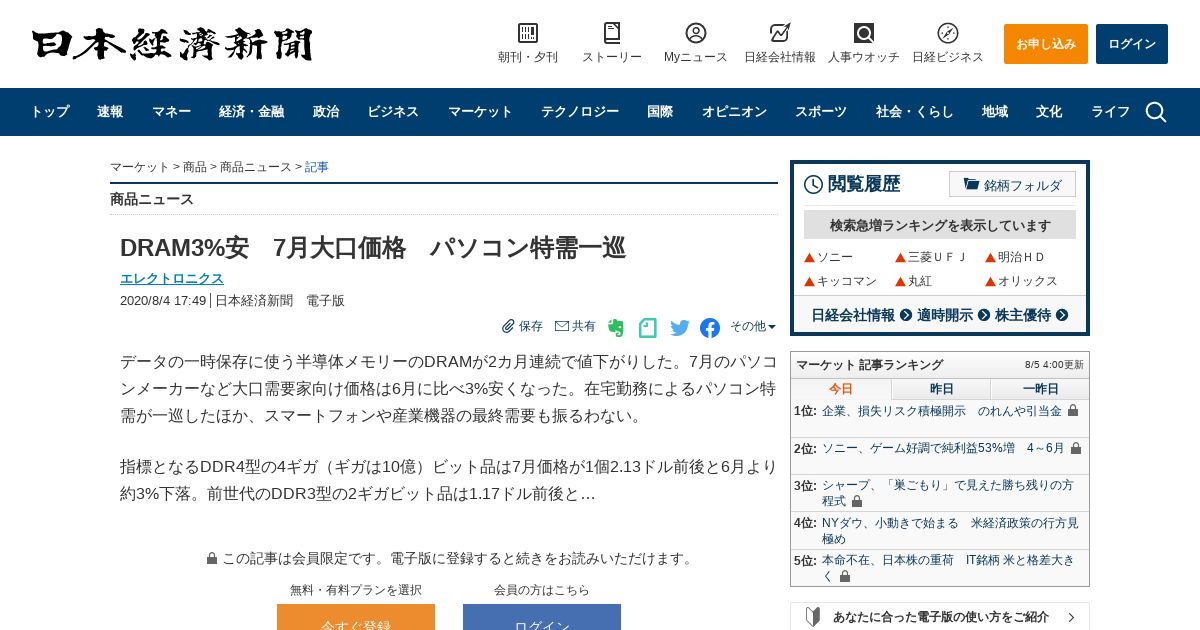Open 文化 navigation item
The height and width of the screenshot is (630, 1200).
(x=1049, y=112)
